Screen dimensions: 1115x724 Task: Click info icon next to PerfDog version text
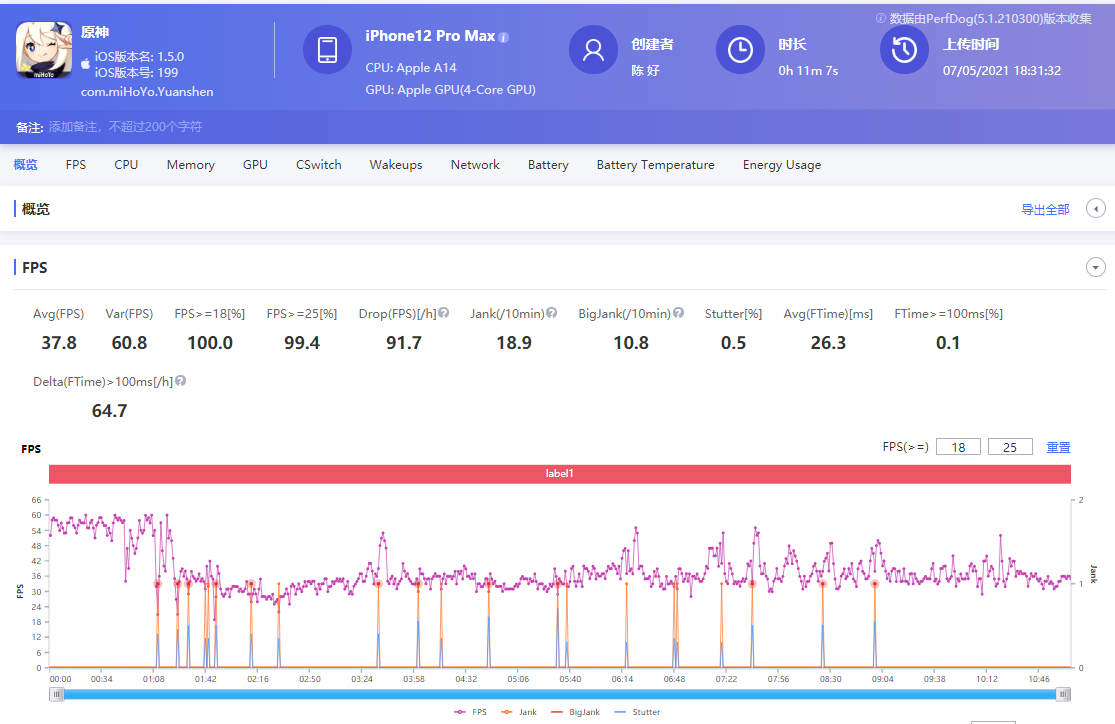point(880,18)
